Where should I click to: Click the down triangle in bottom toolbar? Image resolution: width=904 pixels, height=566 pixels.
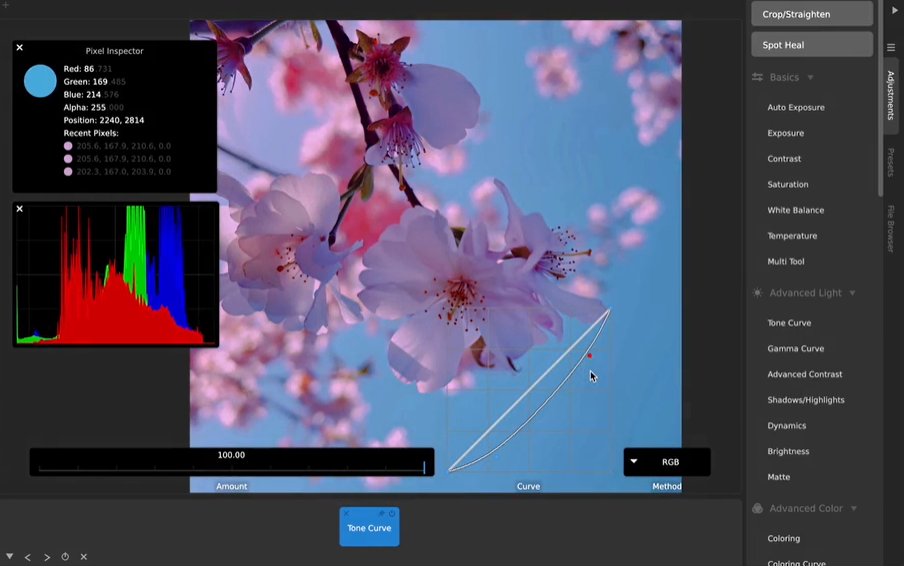point(10,557)
